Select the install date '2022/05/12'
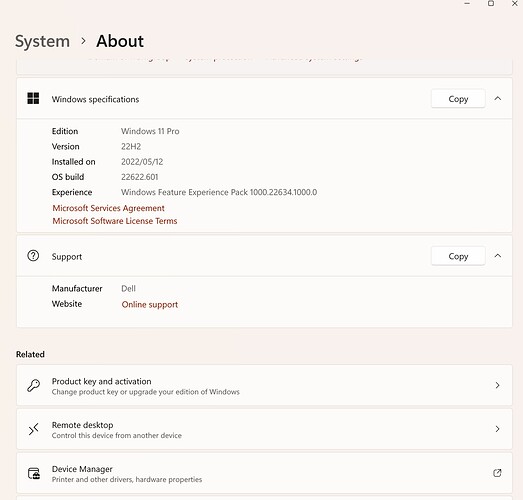The height and width of the screenshot is (500, 523). pyautogui.click(x=142, y=162)
